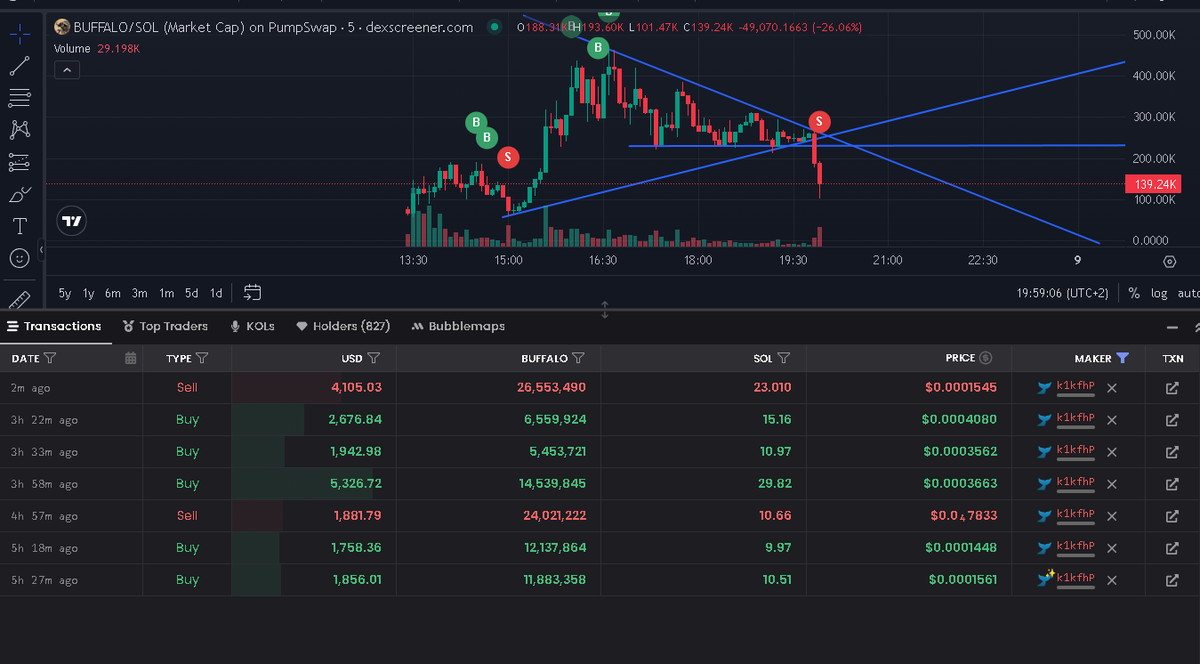Set chart range to 6m
Viewport: 1200px width, 664px height.
click(x=113, y=293)
